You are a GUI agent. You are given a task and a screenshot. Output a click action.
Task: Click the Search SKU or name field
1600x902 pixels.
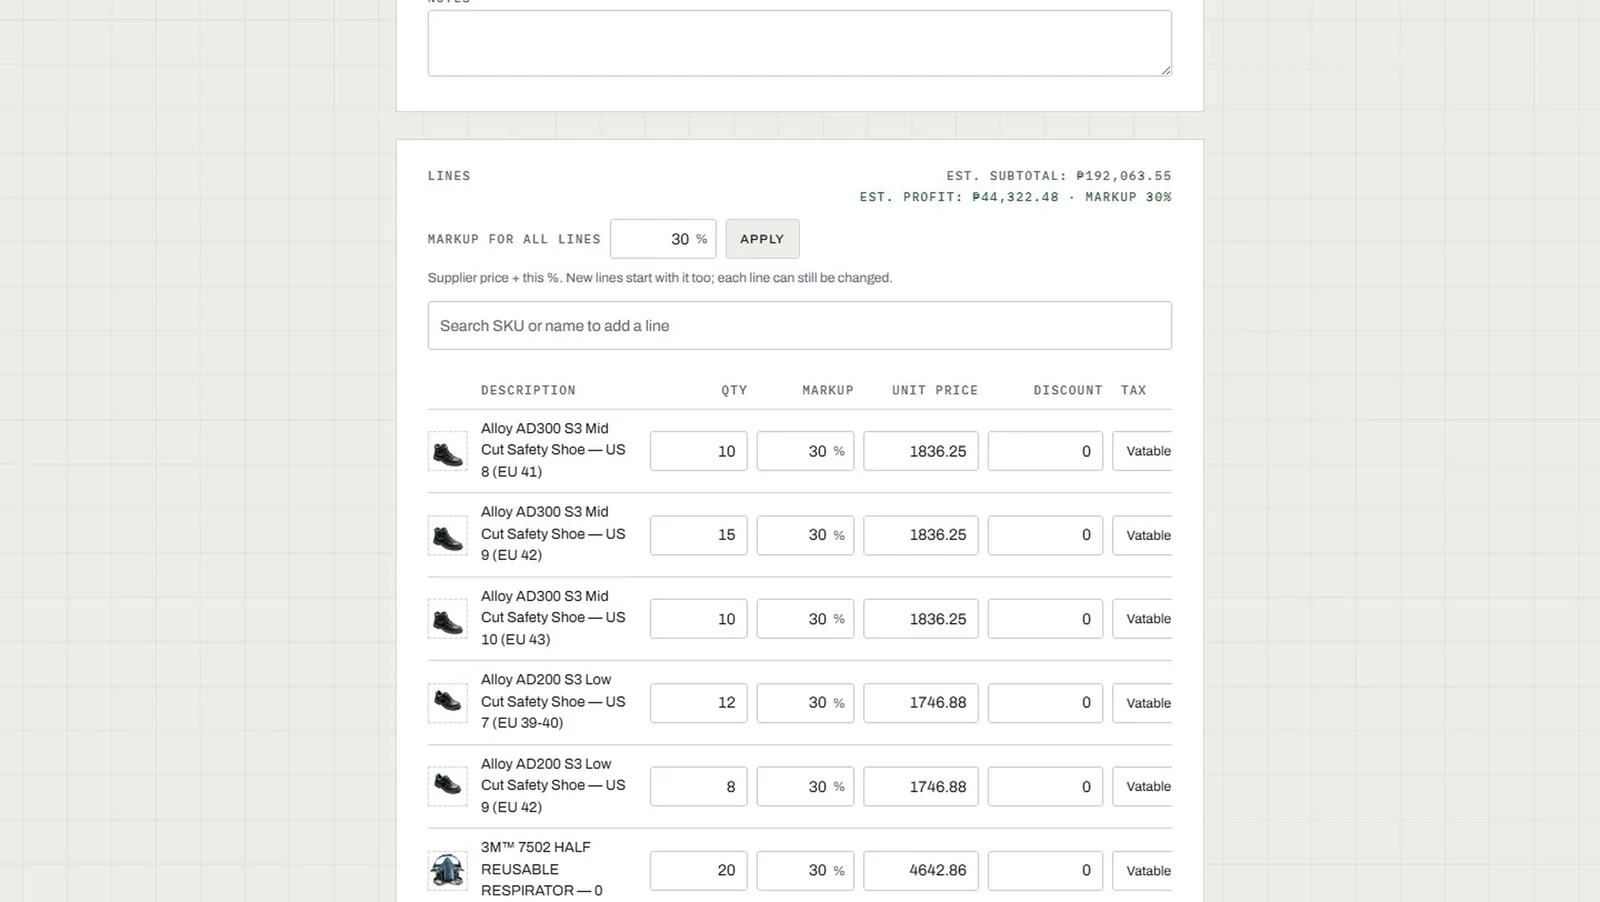[x=800, y=326]
